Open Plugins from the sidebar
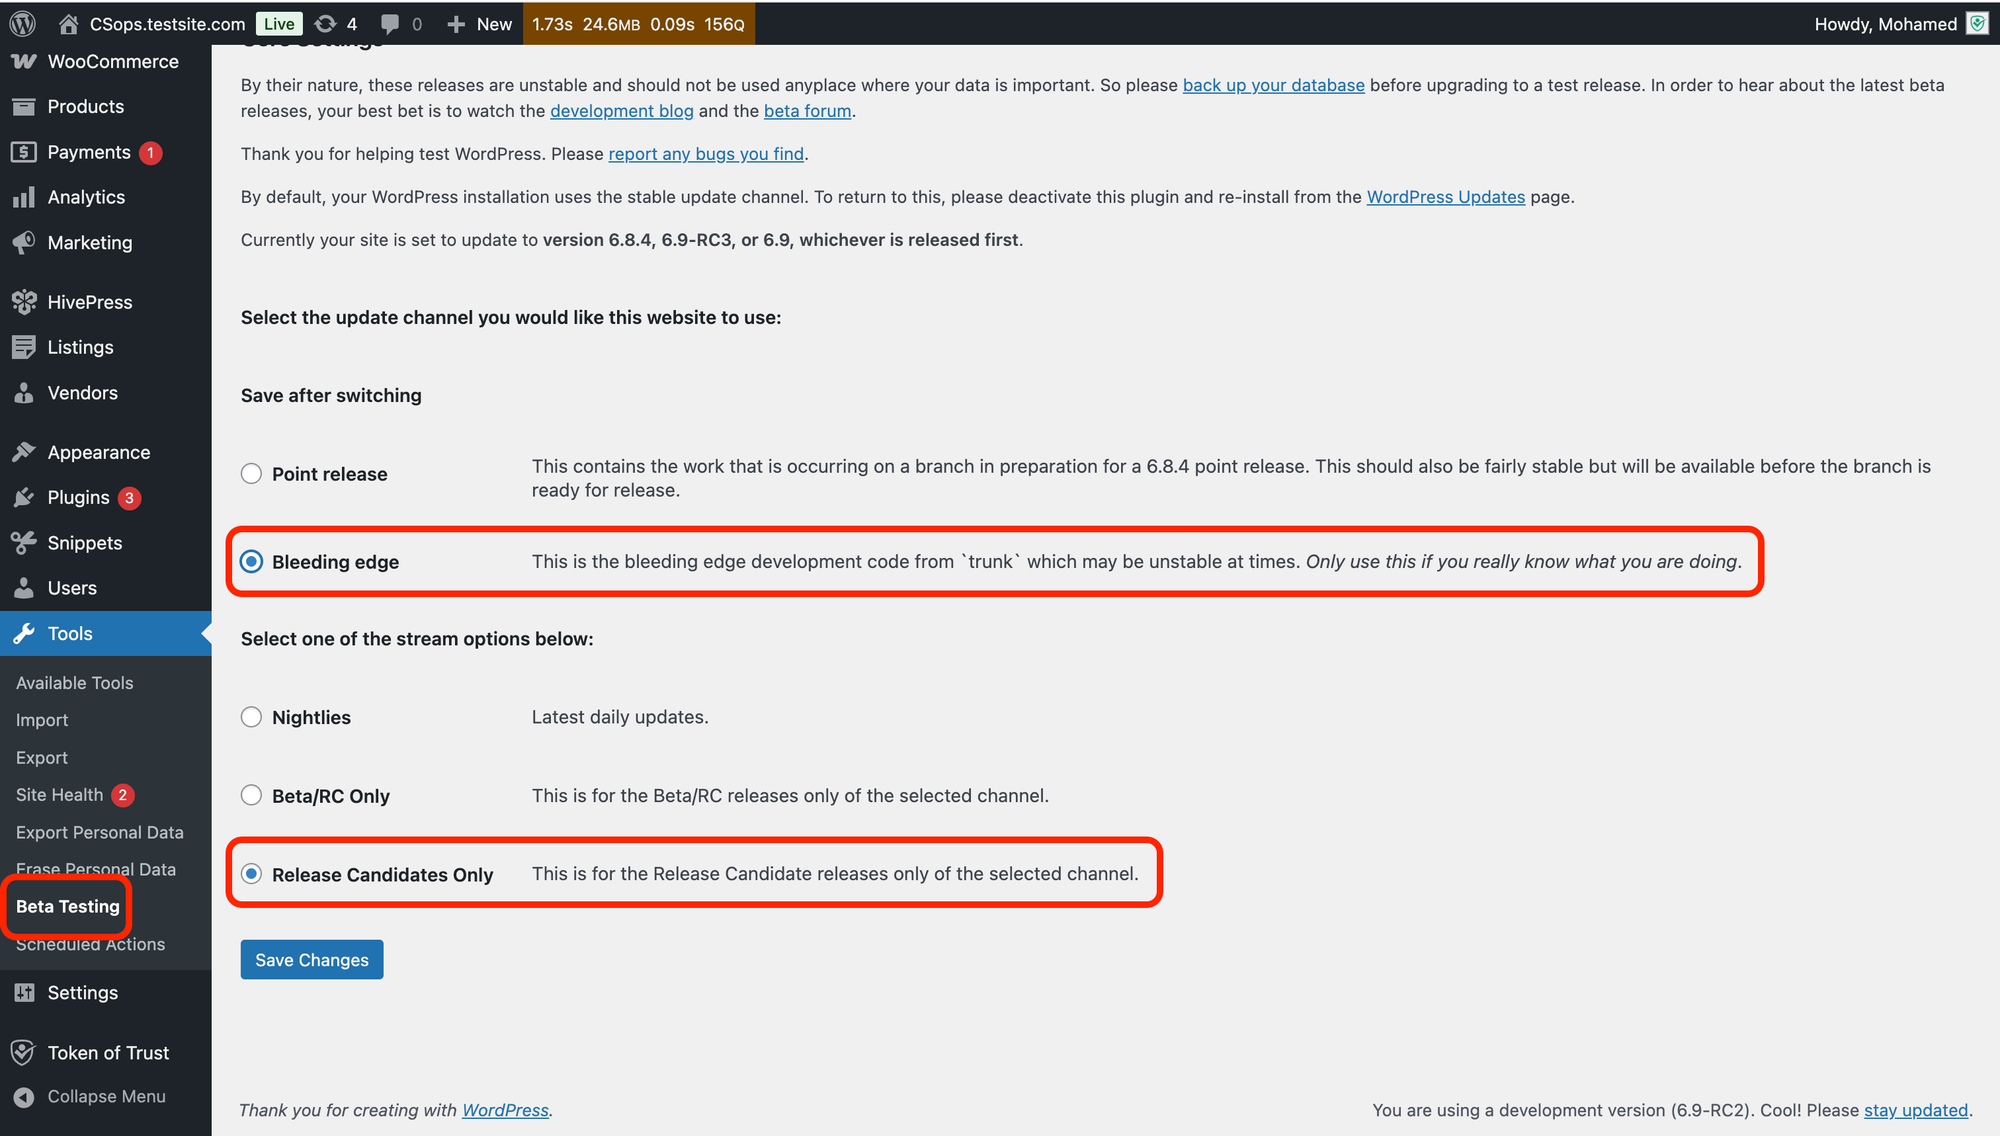The height and width of the screenshot is (1136, 2000). [78, 497]
